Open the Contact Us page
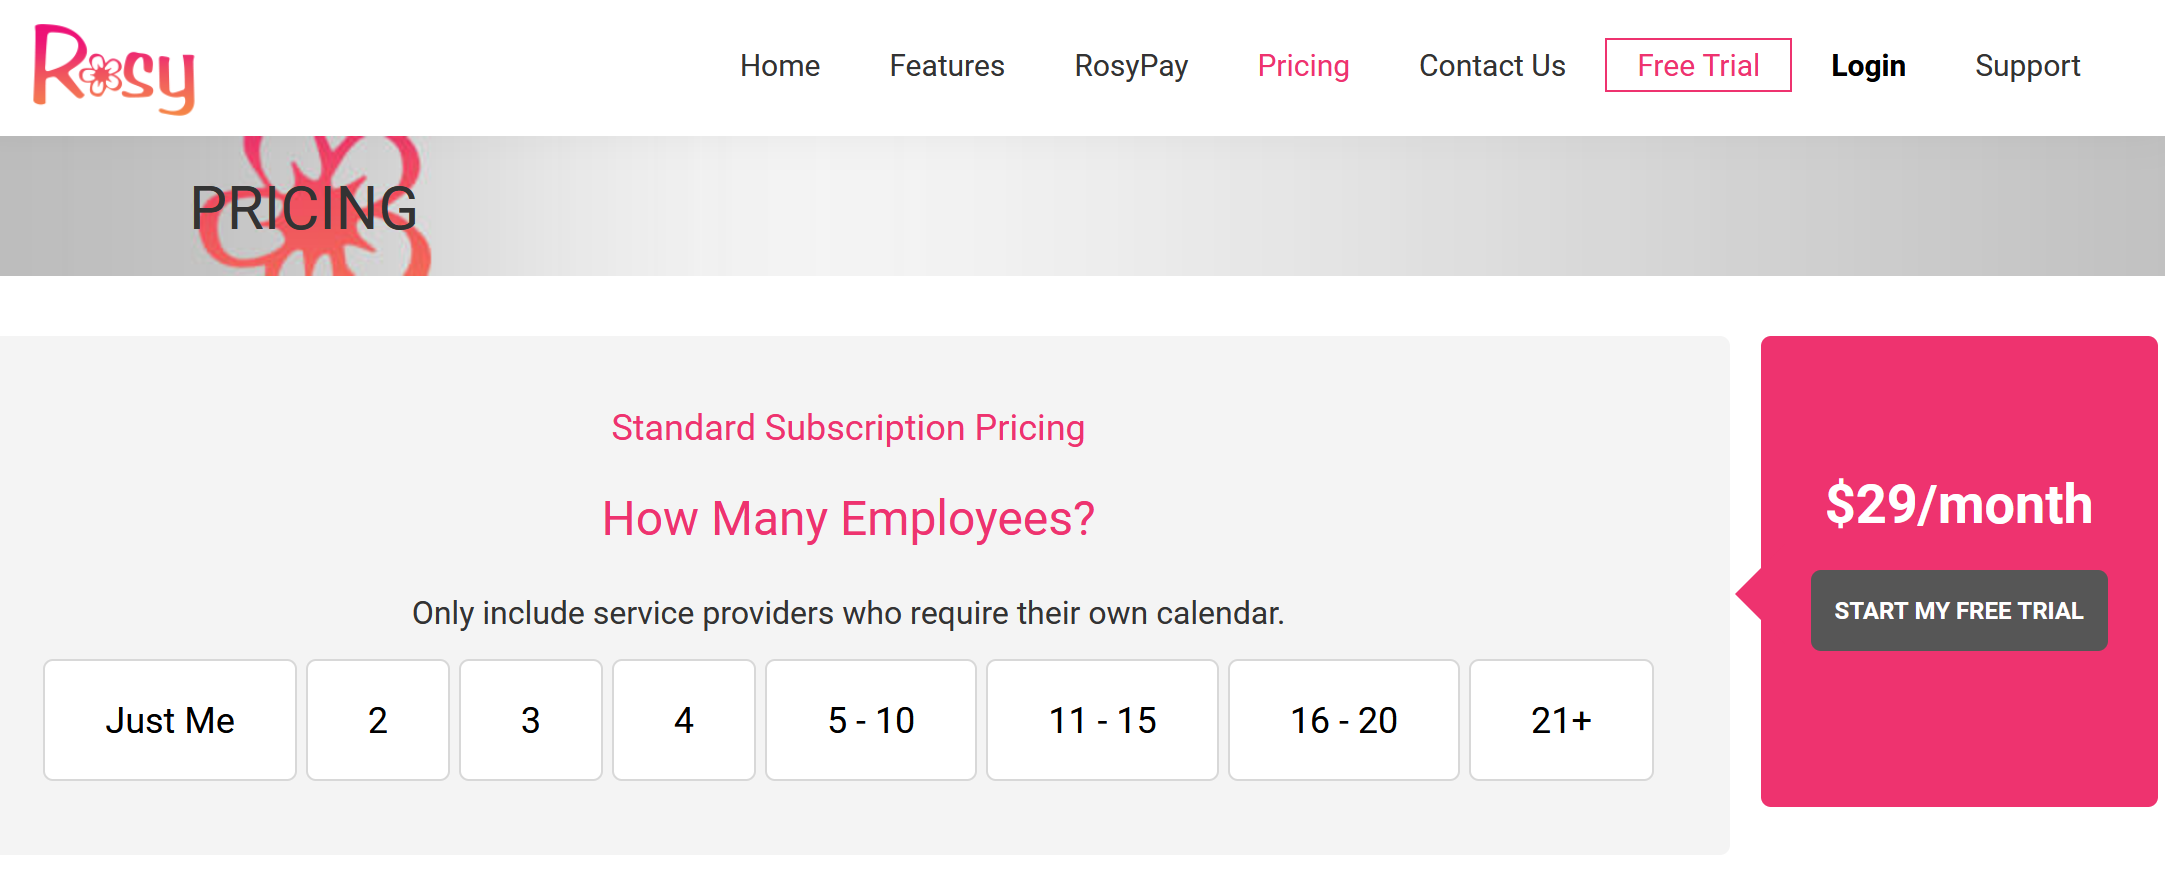 [1492, 66]
